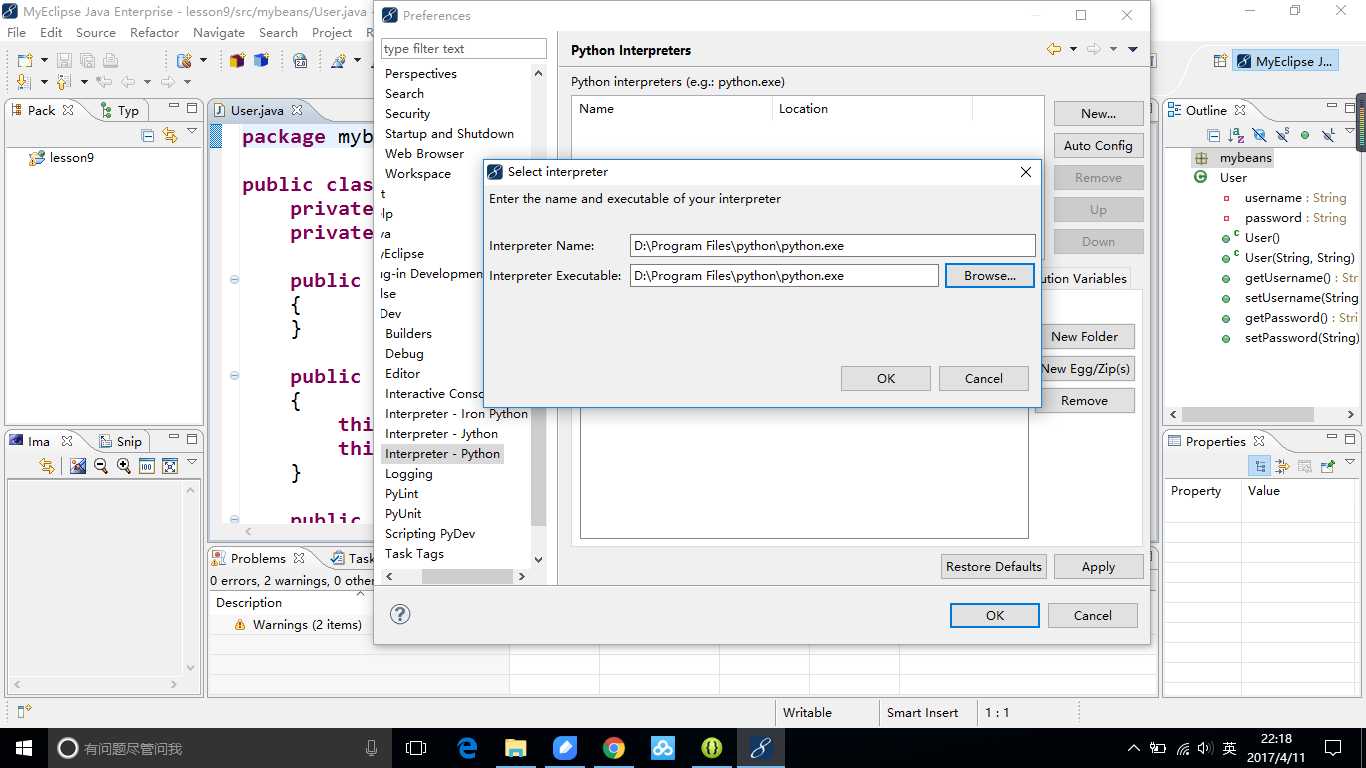The width and height of the screenshot is (1366, 768).
Task: Open the Next Annotation dropdown arrow
Action: click(x=44, y=82)
